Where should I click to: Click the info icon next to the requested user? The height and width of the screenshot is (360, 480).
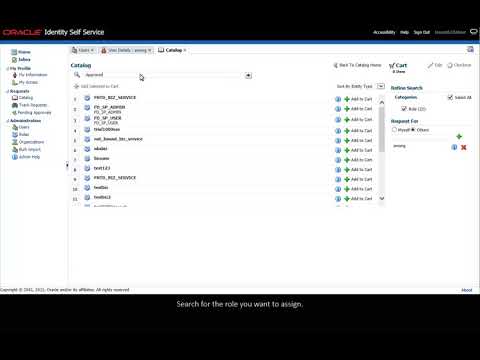click(454, 147)
